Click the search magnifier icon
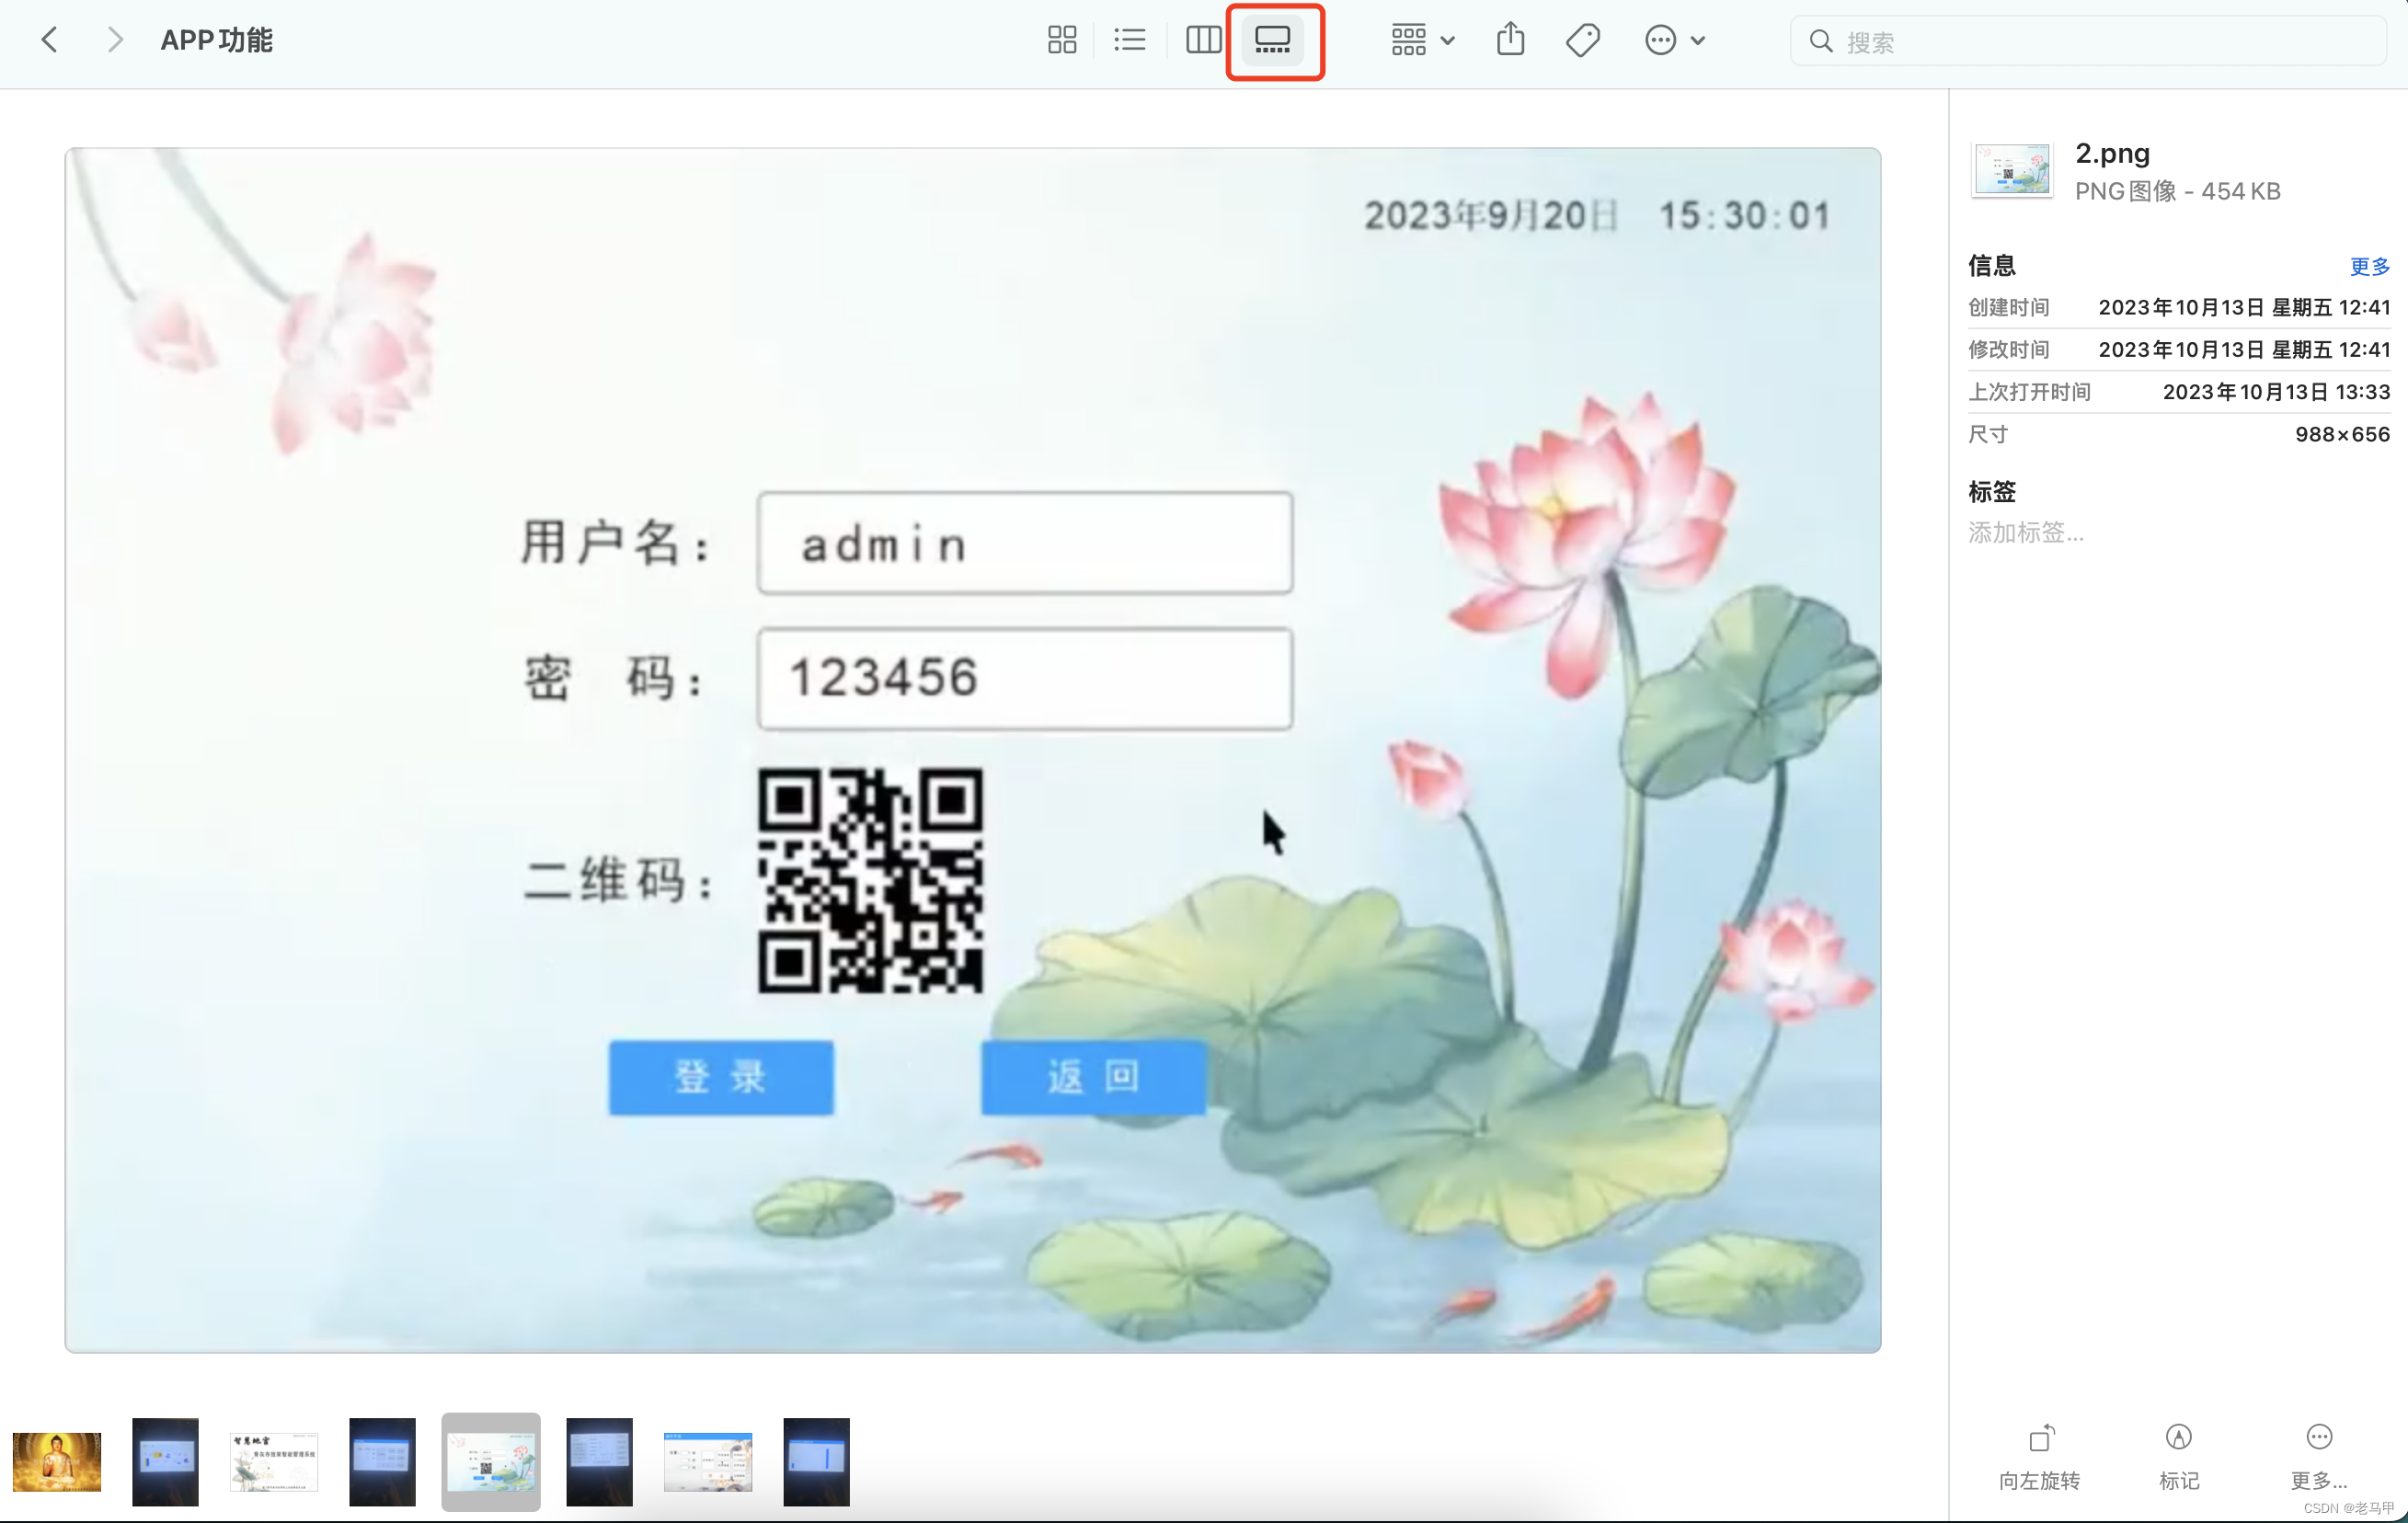 (x=1821, y=41)
